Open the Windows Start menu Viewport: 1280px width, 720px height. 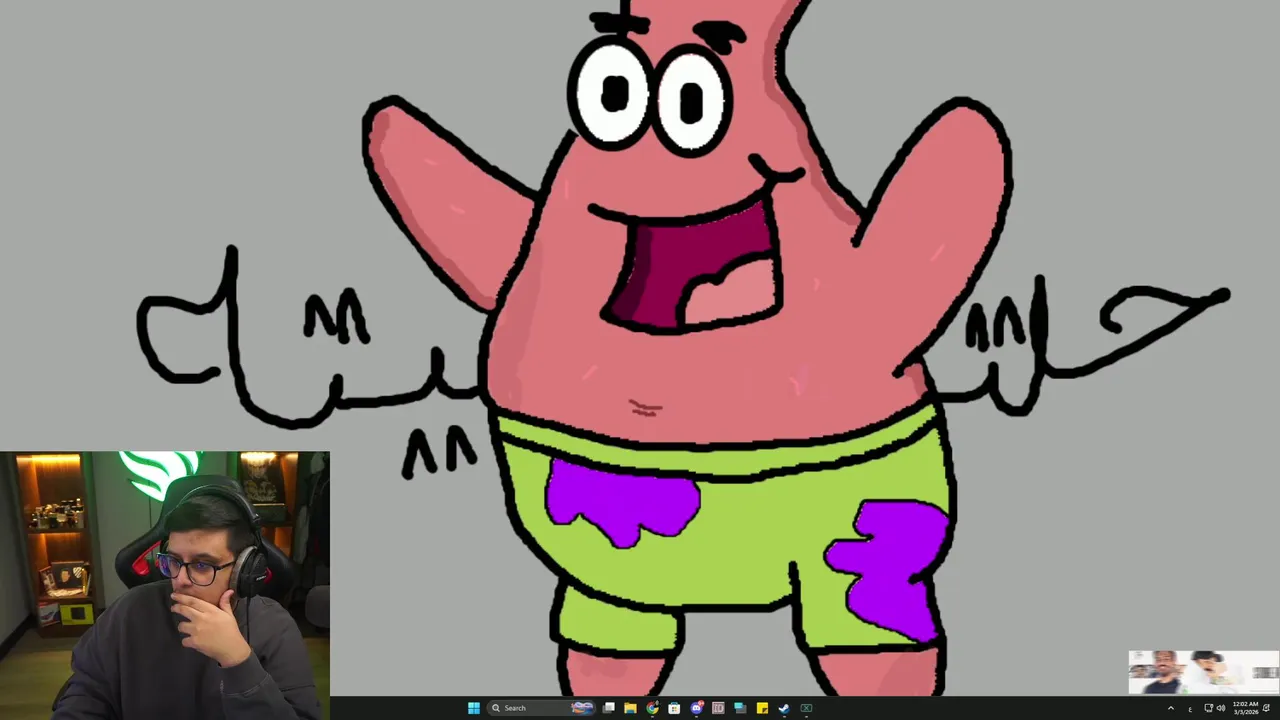coord(474,708)
